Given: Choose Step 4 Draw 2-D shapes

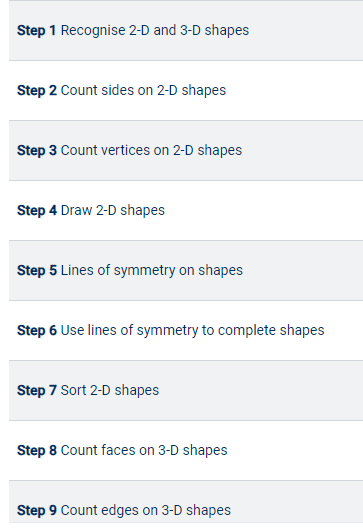Looking at the screenshot, I should [x=186, y=211].
